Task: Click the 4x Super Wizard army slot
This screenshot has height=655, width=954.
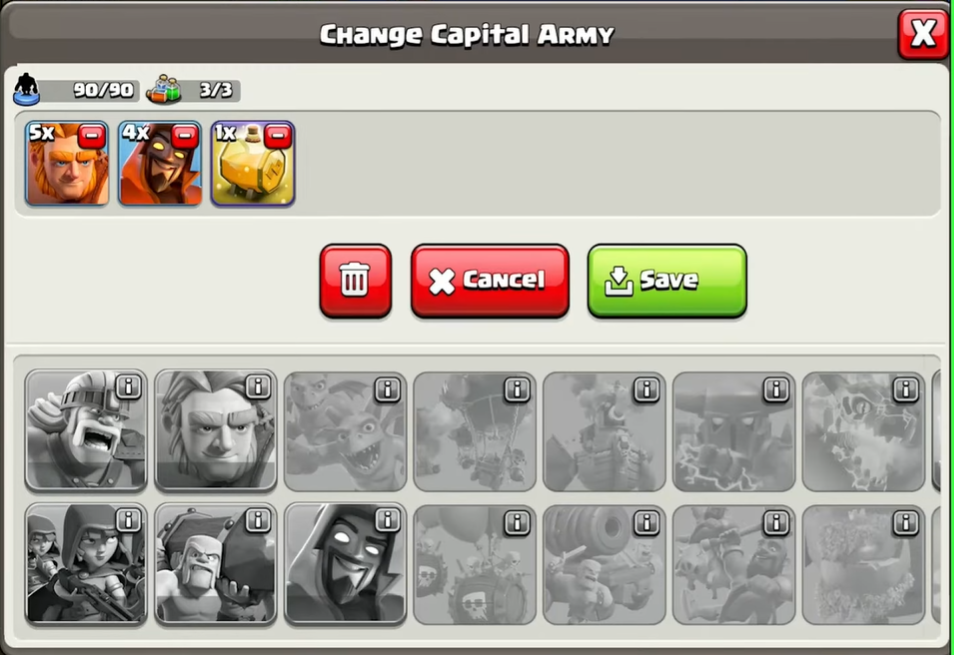Action: 160,164
